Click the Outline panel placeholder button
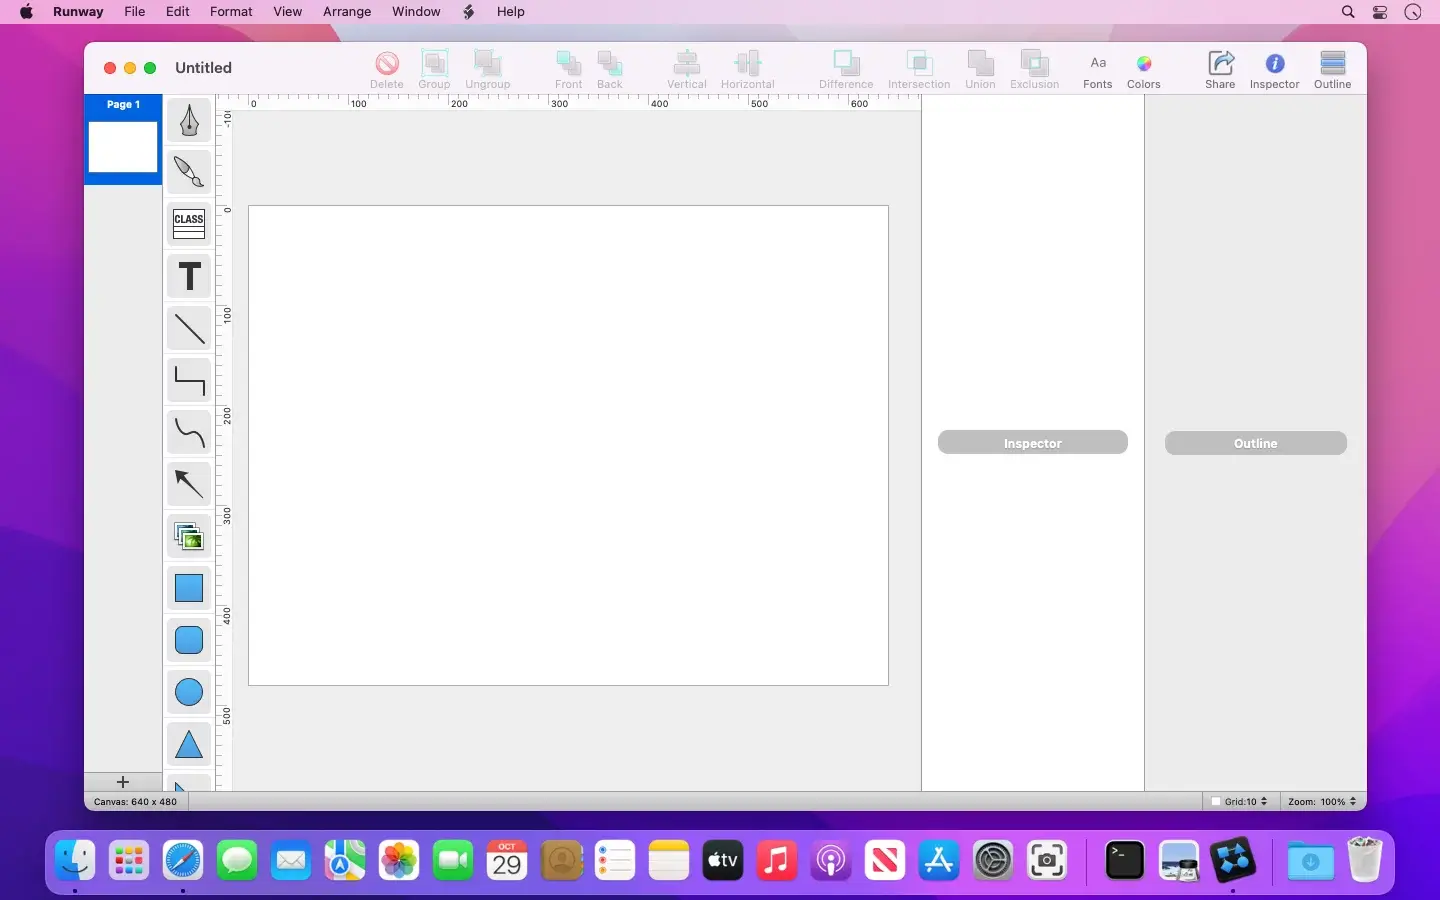Screen dimensions: 1440x900 pyautogui.click(x=1256, y=443)
